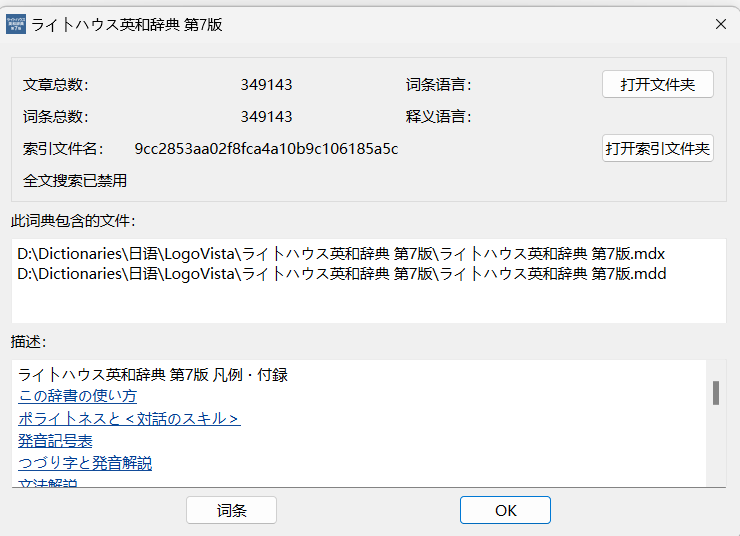Click the dictionary app icon in title bar
This screenshot has width=740, height=536.
click(x=16, y=24)
